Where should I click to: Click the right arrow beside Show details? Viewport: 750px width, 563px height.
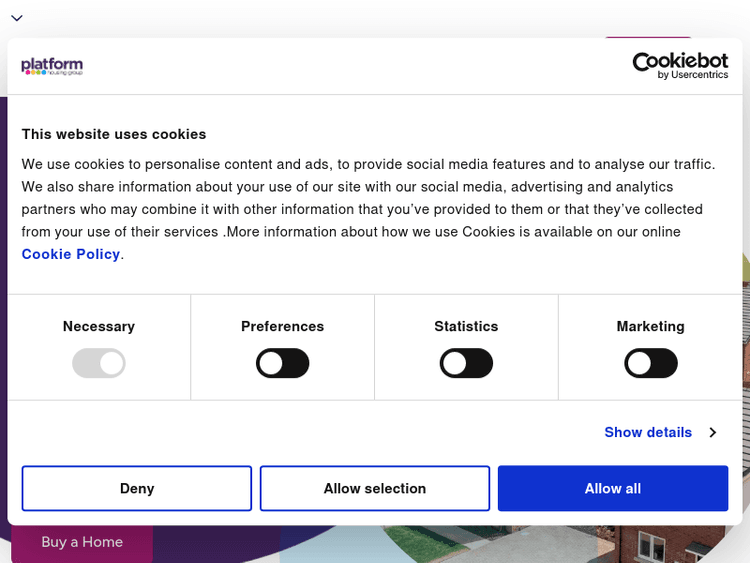[712, 433]
